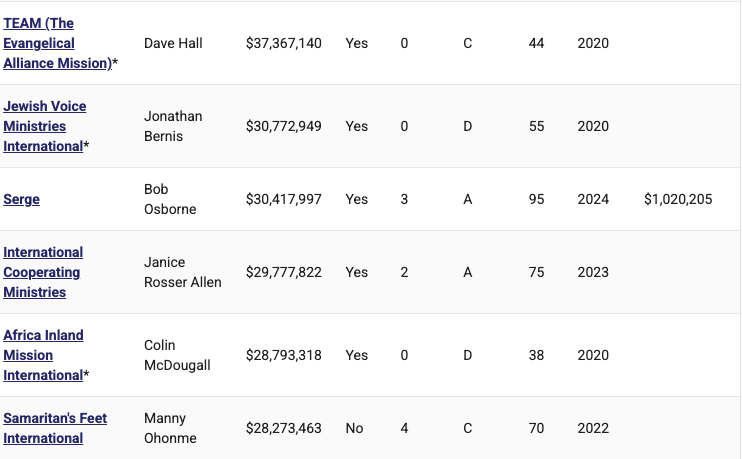The width and height of the screenshot is (742, 459).
Task: Open the Jewish Voice Ministries International link
Action: click(44, 126)
